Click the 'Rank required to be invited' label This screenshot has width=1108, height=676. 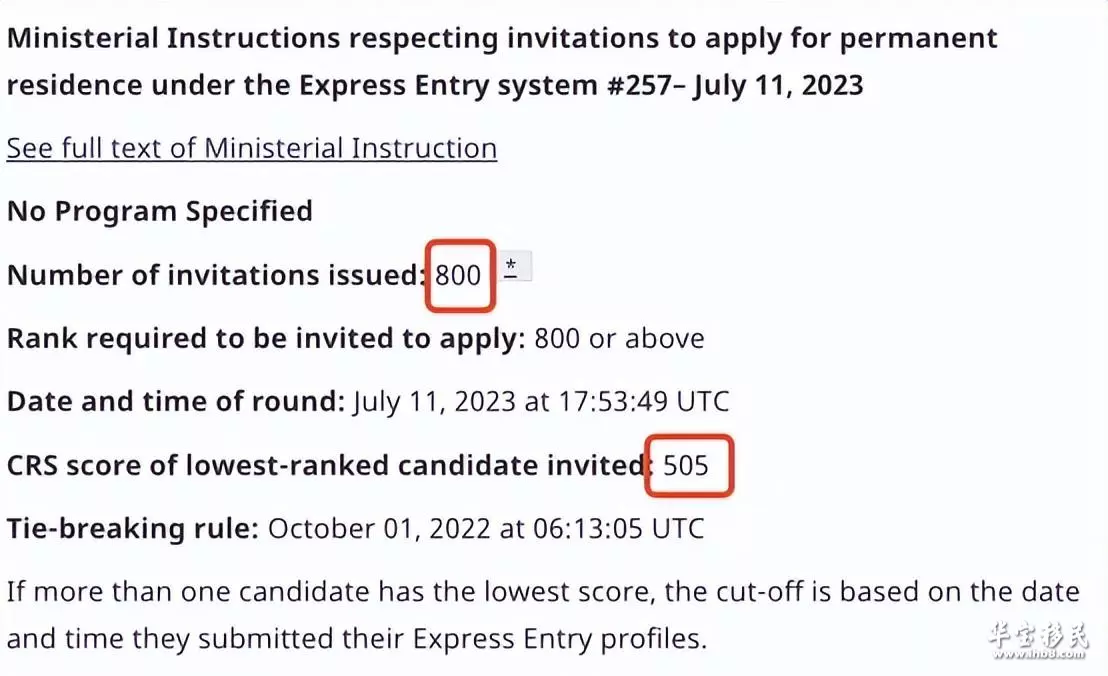[266, 338]
